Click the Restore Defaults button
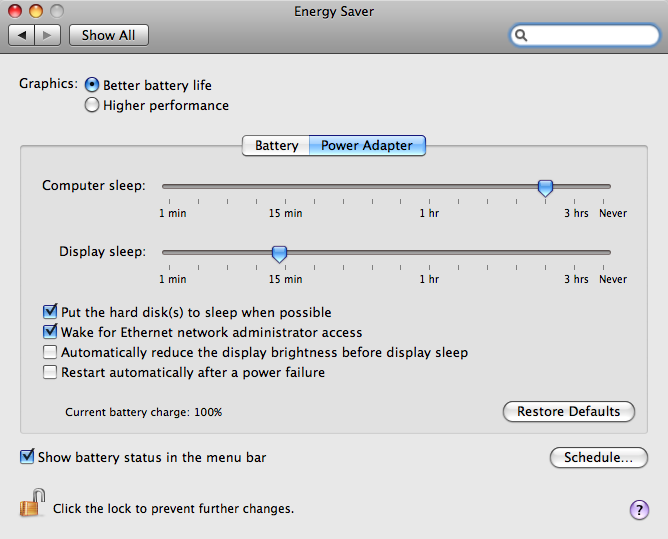668x539 pixels. pos(569,412)
